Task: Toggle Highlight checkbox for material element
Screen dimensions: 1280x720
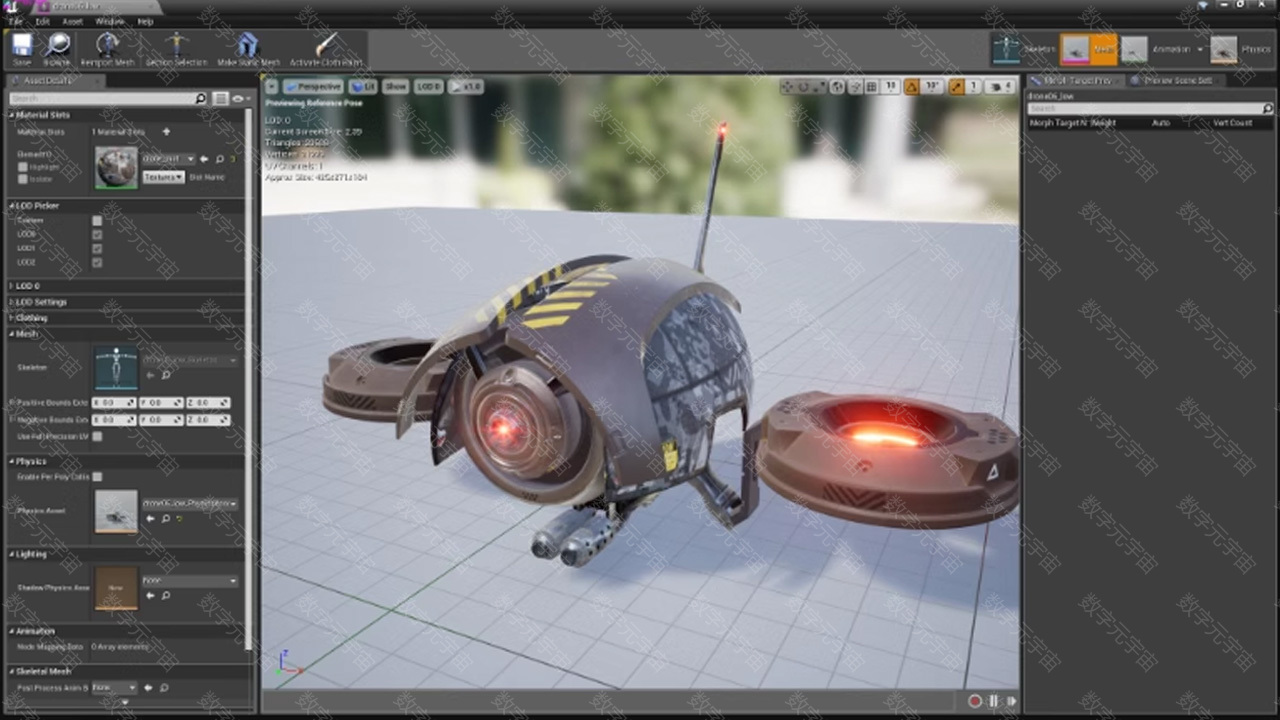Action: (22, 167)
